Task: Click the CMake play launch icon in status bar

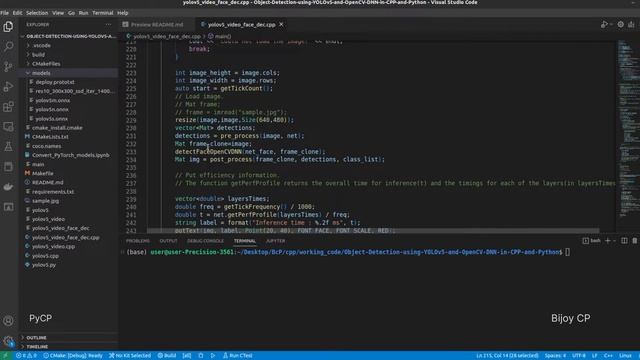Action: pos(213,356)
